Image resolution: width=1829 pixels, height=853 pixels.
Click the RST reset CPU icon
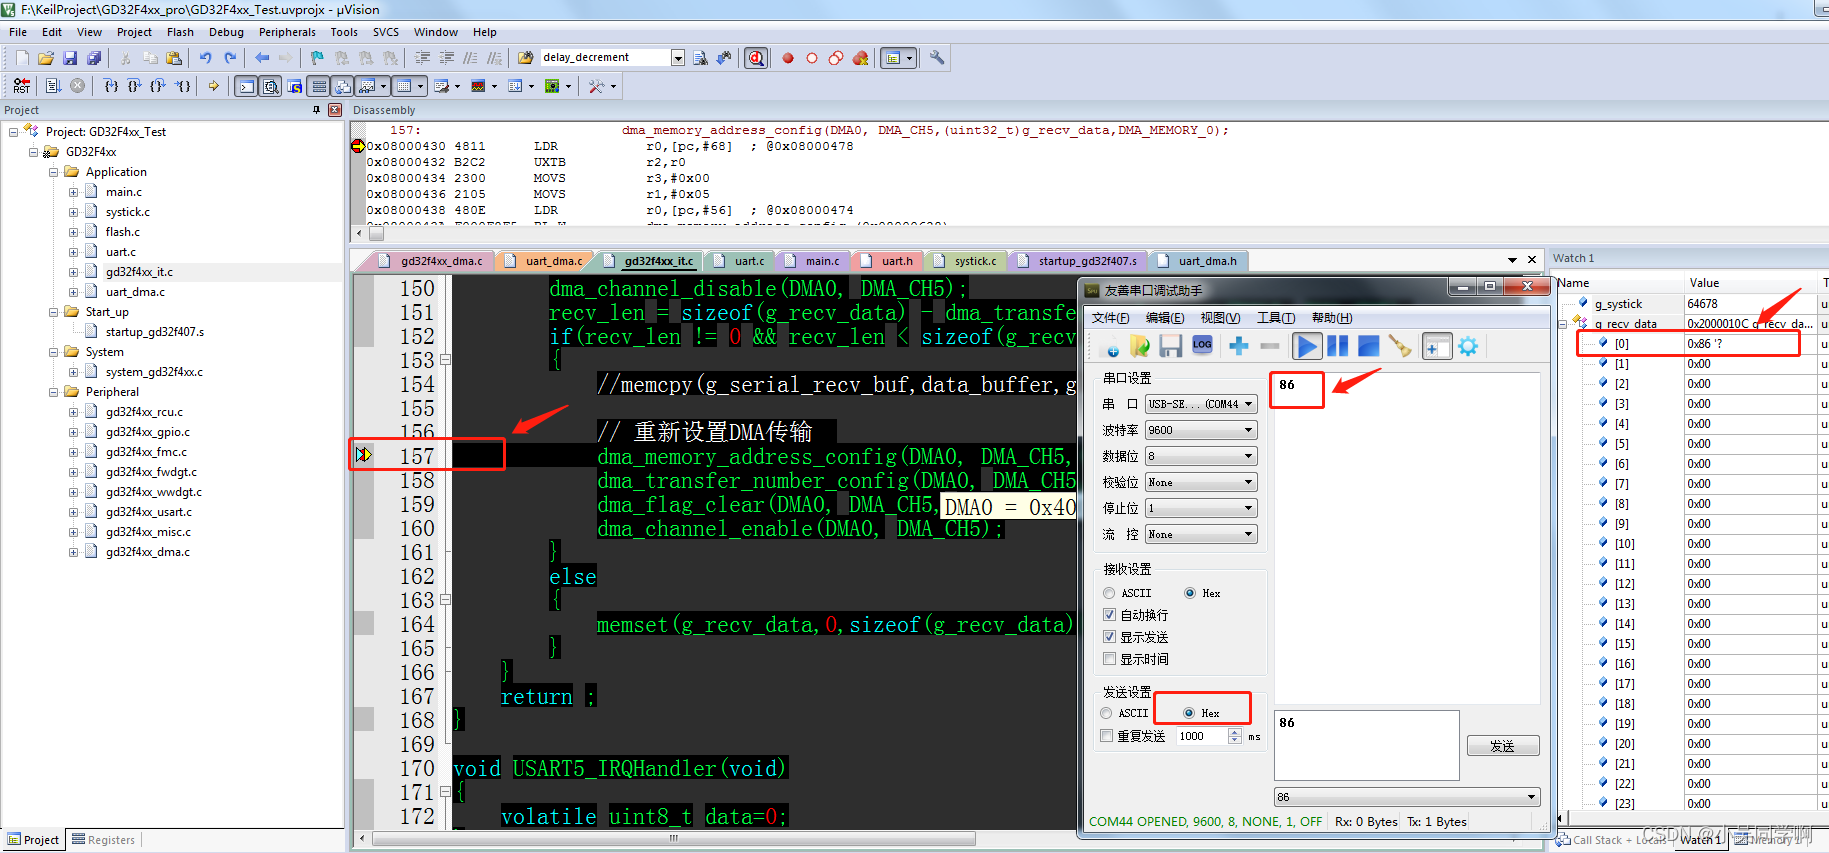pos(22,86)
